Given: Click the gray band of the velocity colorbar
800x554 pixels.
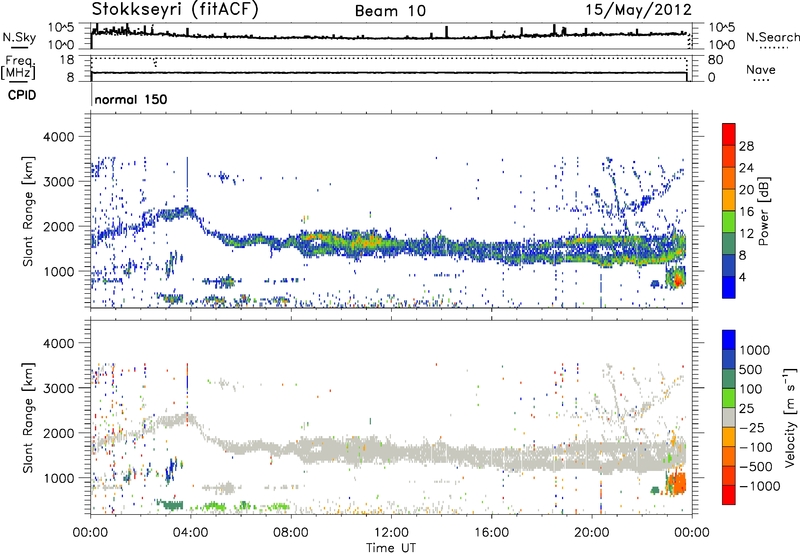Looking at the screenshot, I should click(x=729, y=418).
